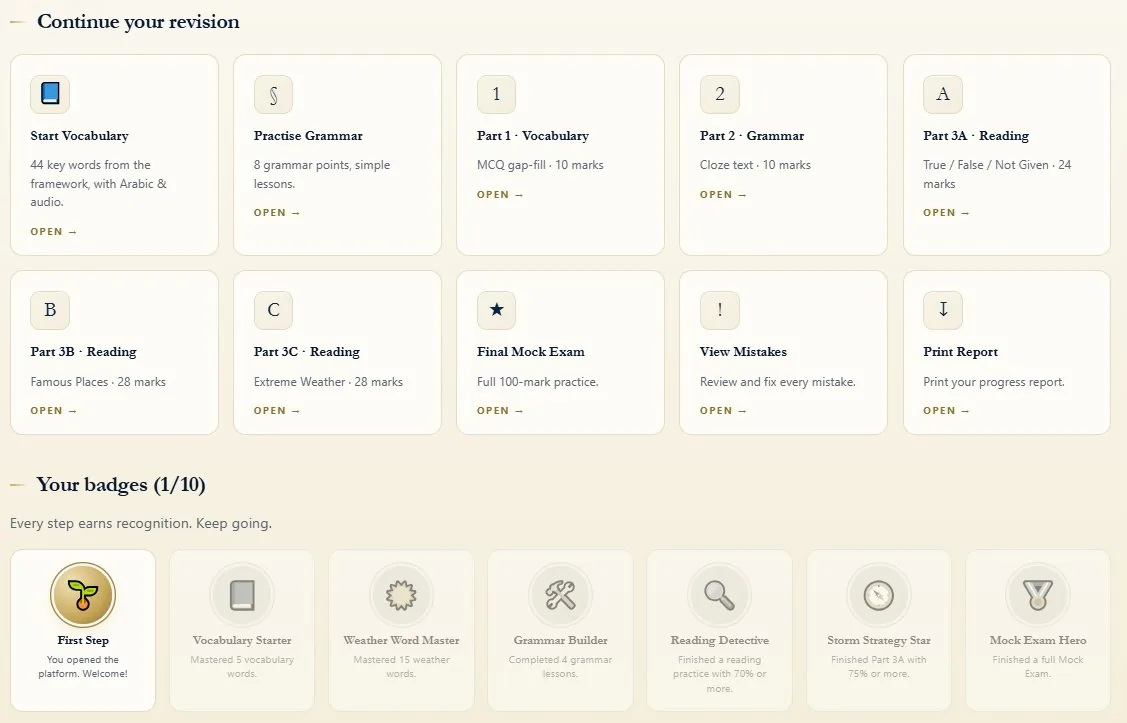The width and height of the screenshot is (1127, 723).
Task: Click the letter B Part 3B icon
Action: coord(50,310)
